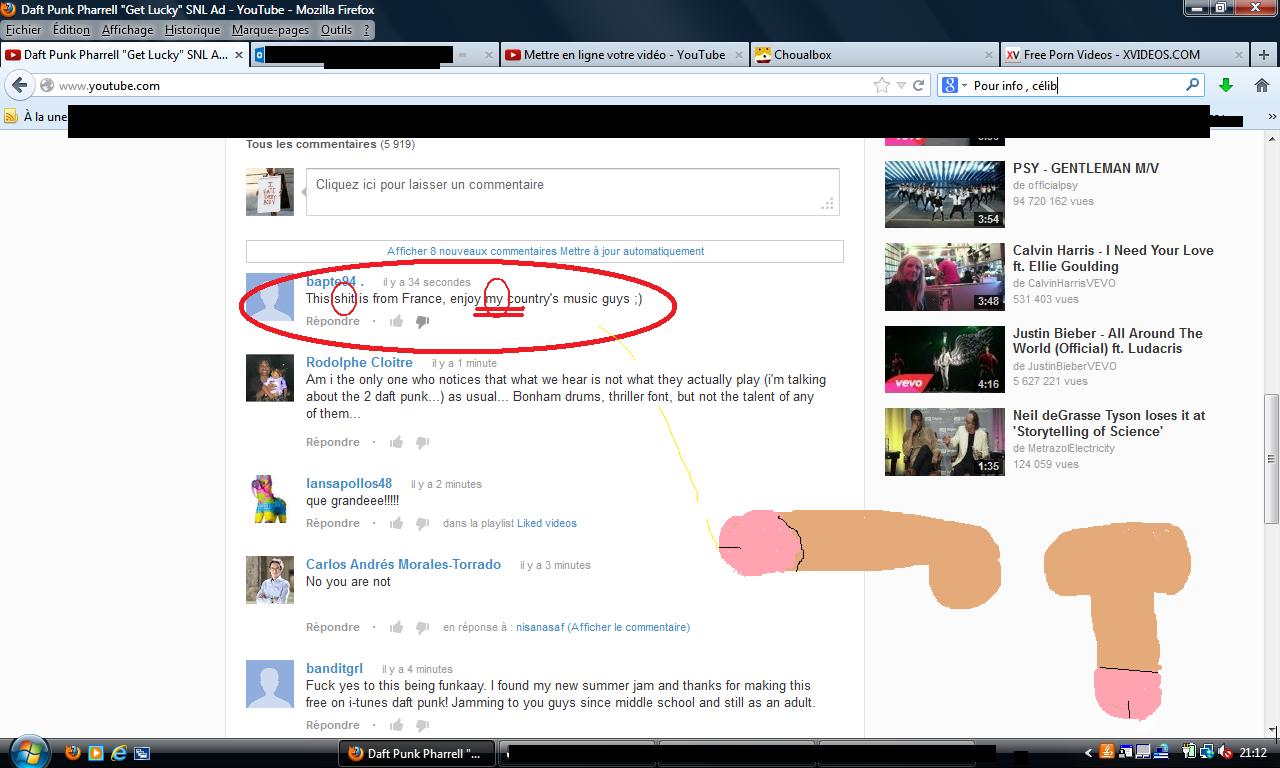Bookmark page with the star icon
Viewport: 1280px width, 768px height.
881,86
